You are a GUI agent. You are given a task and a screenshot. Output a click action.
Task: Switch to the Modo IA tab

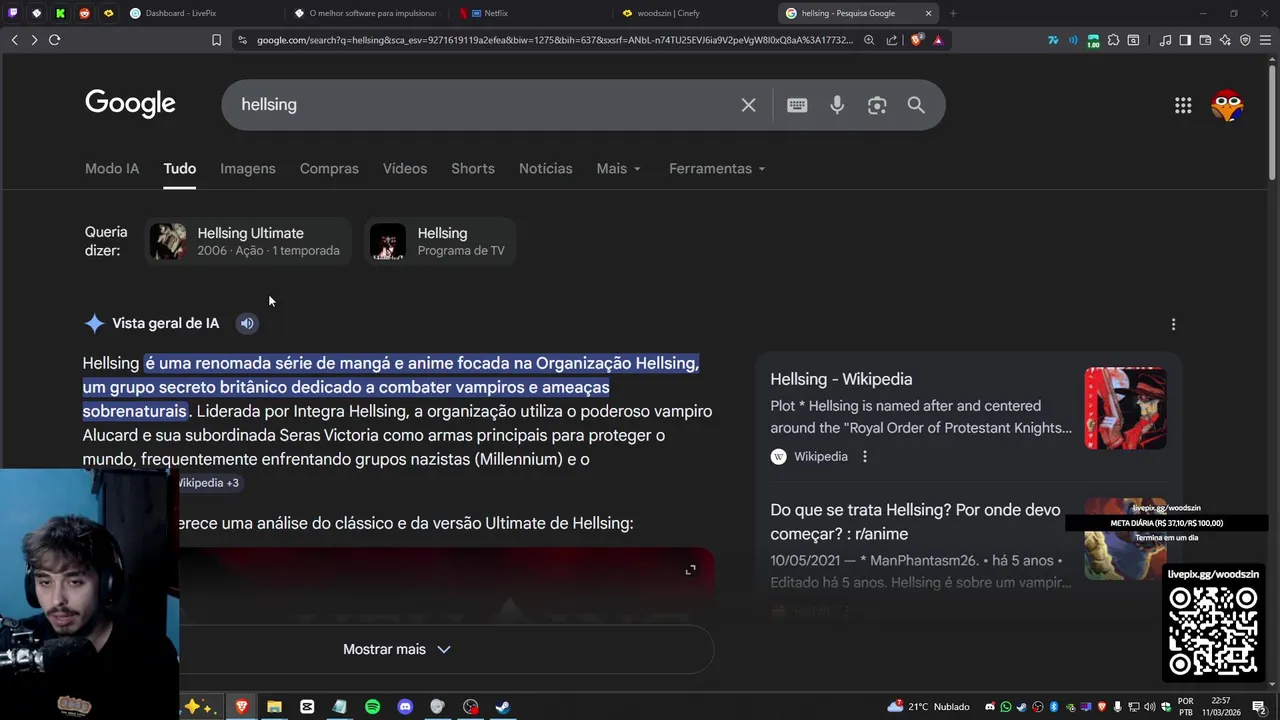[112, 168]
